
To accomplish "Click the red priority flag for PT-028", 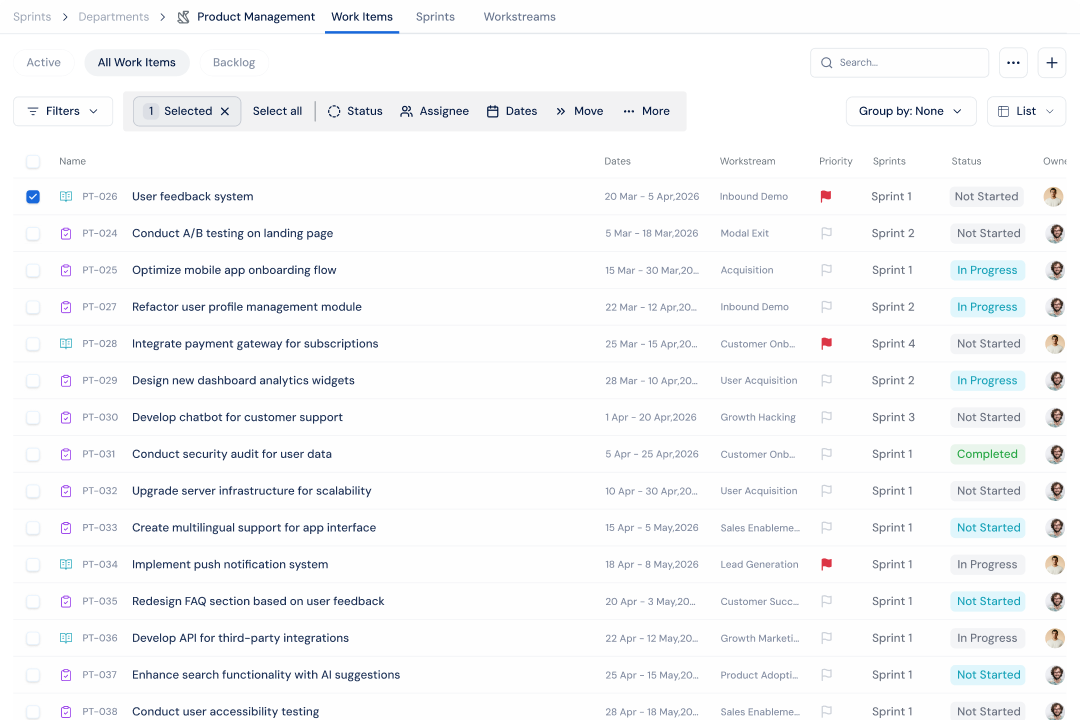I will pos(826,344).
